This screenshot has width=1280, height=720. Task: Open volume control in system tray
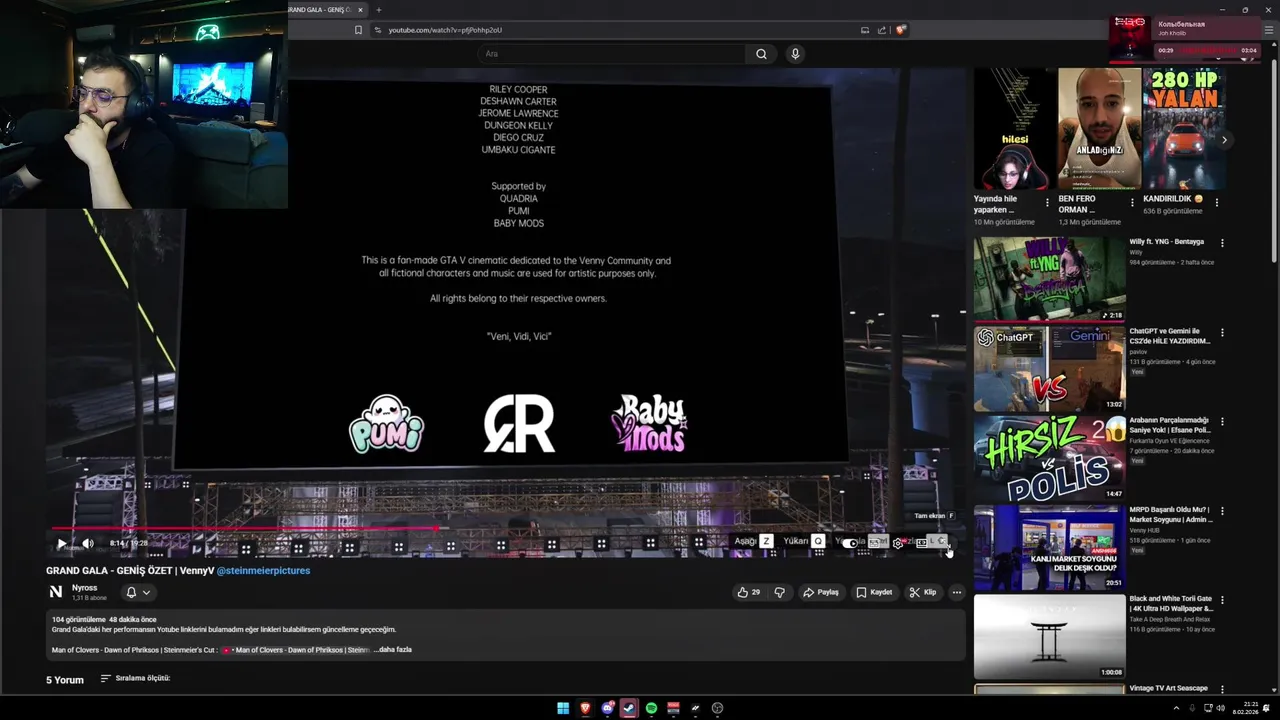1221,708
